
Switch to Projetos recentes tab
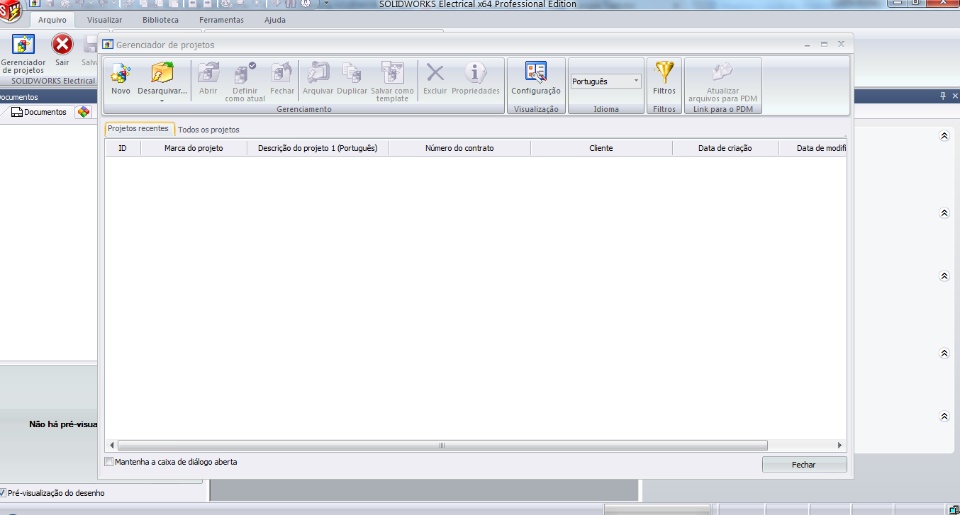tap(138, 129)
